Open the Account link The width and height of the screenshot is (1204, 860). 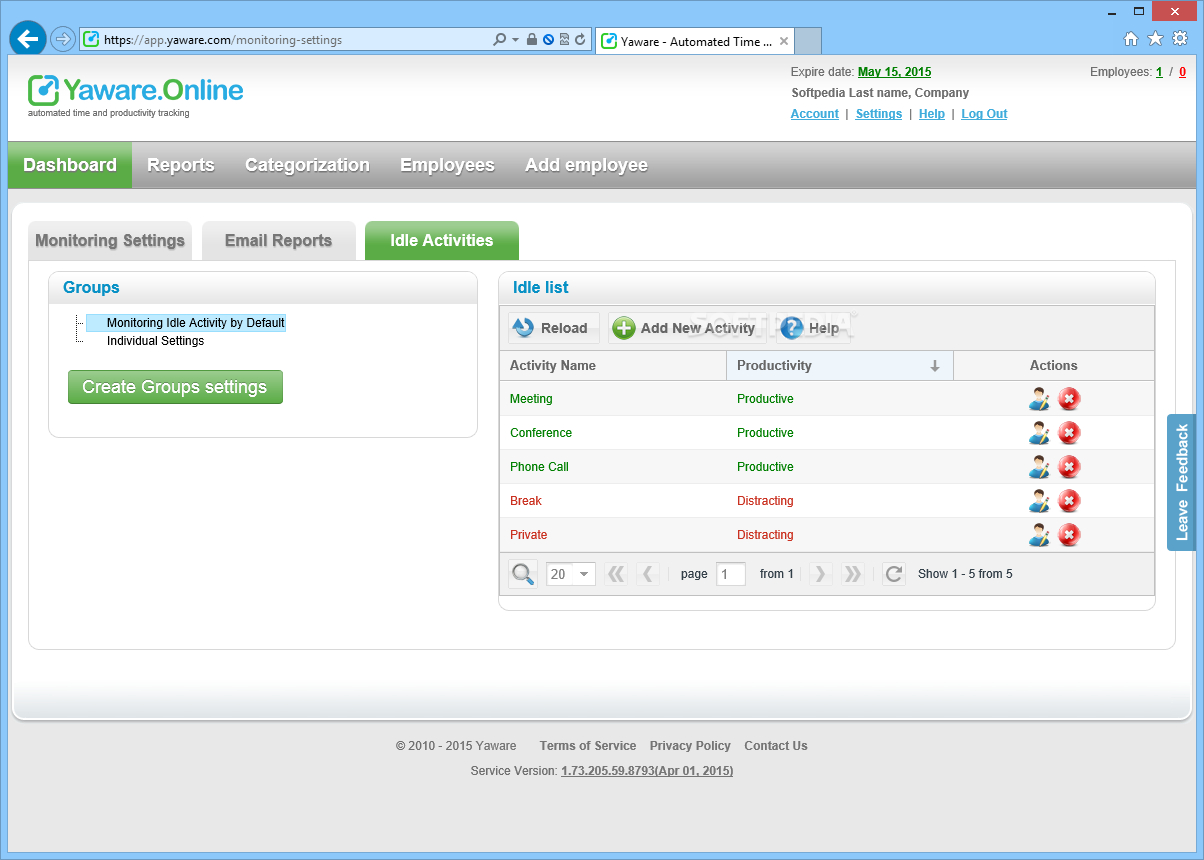click(814, 114)
